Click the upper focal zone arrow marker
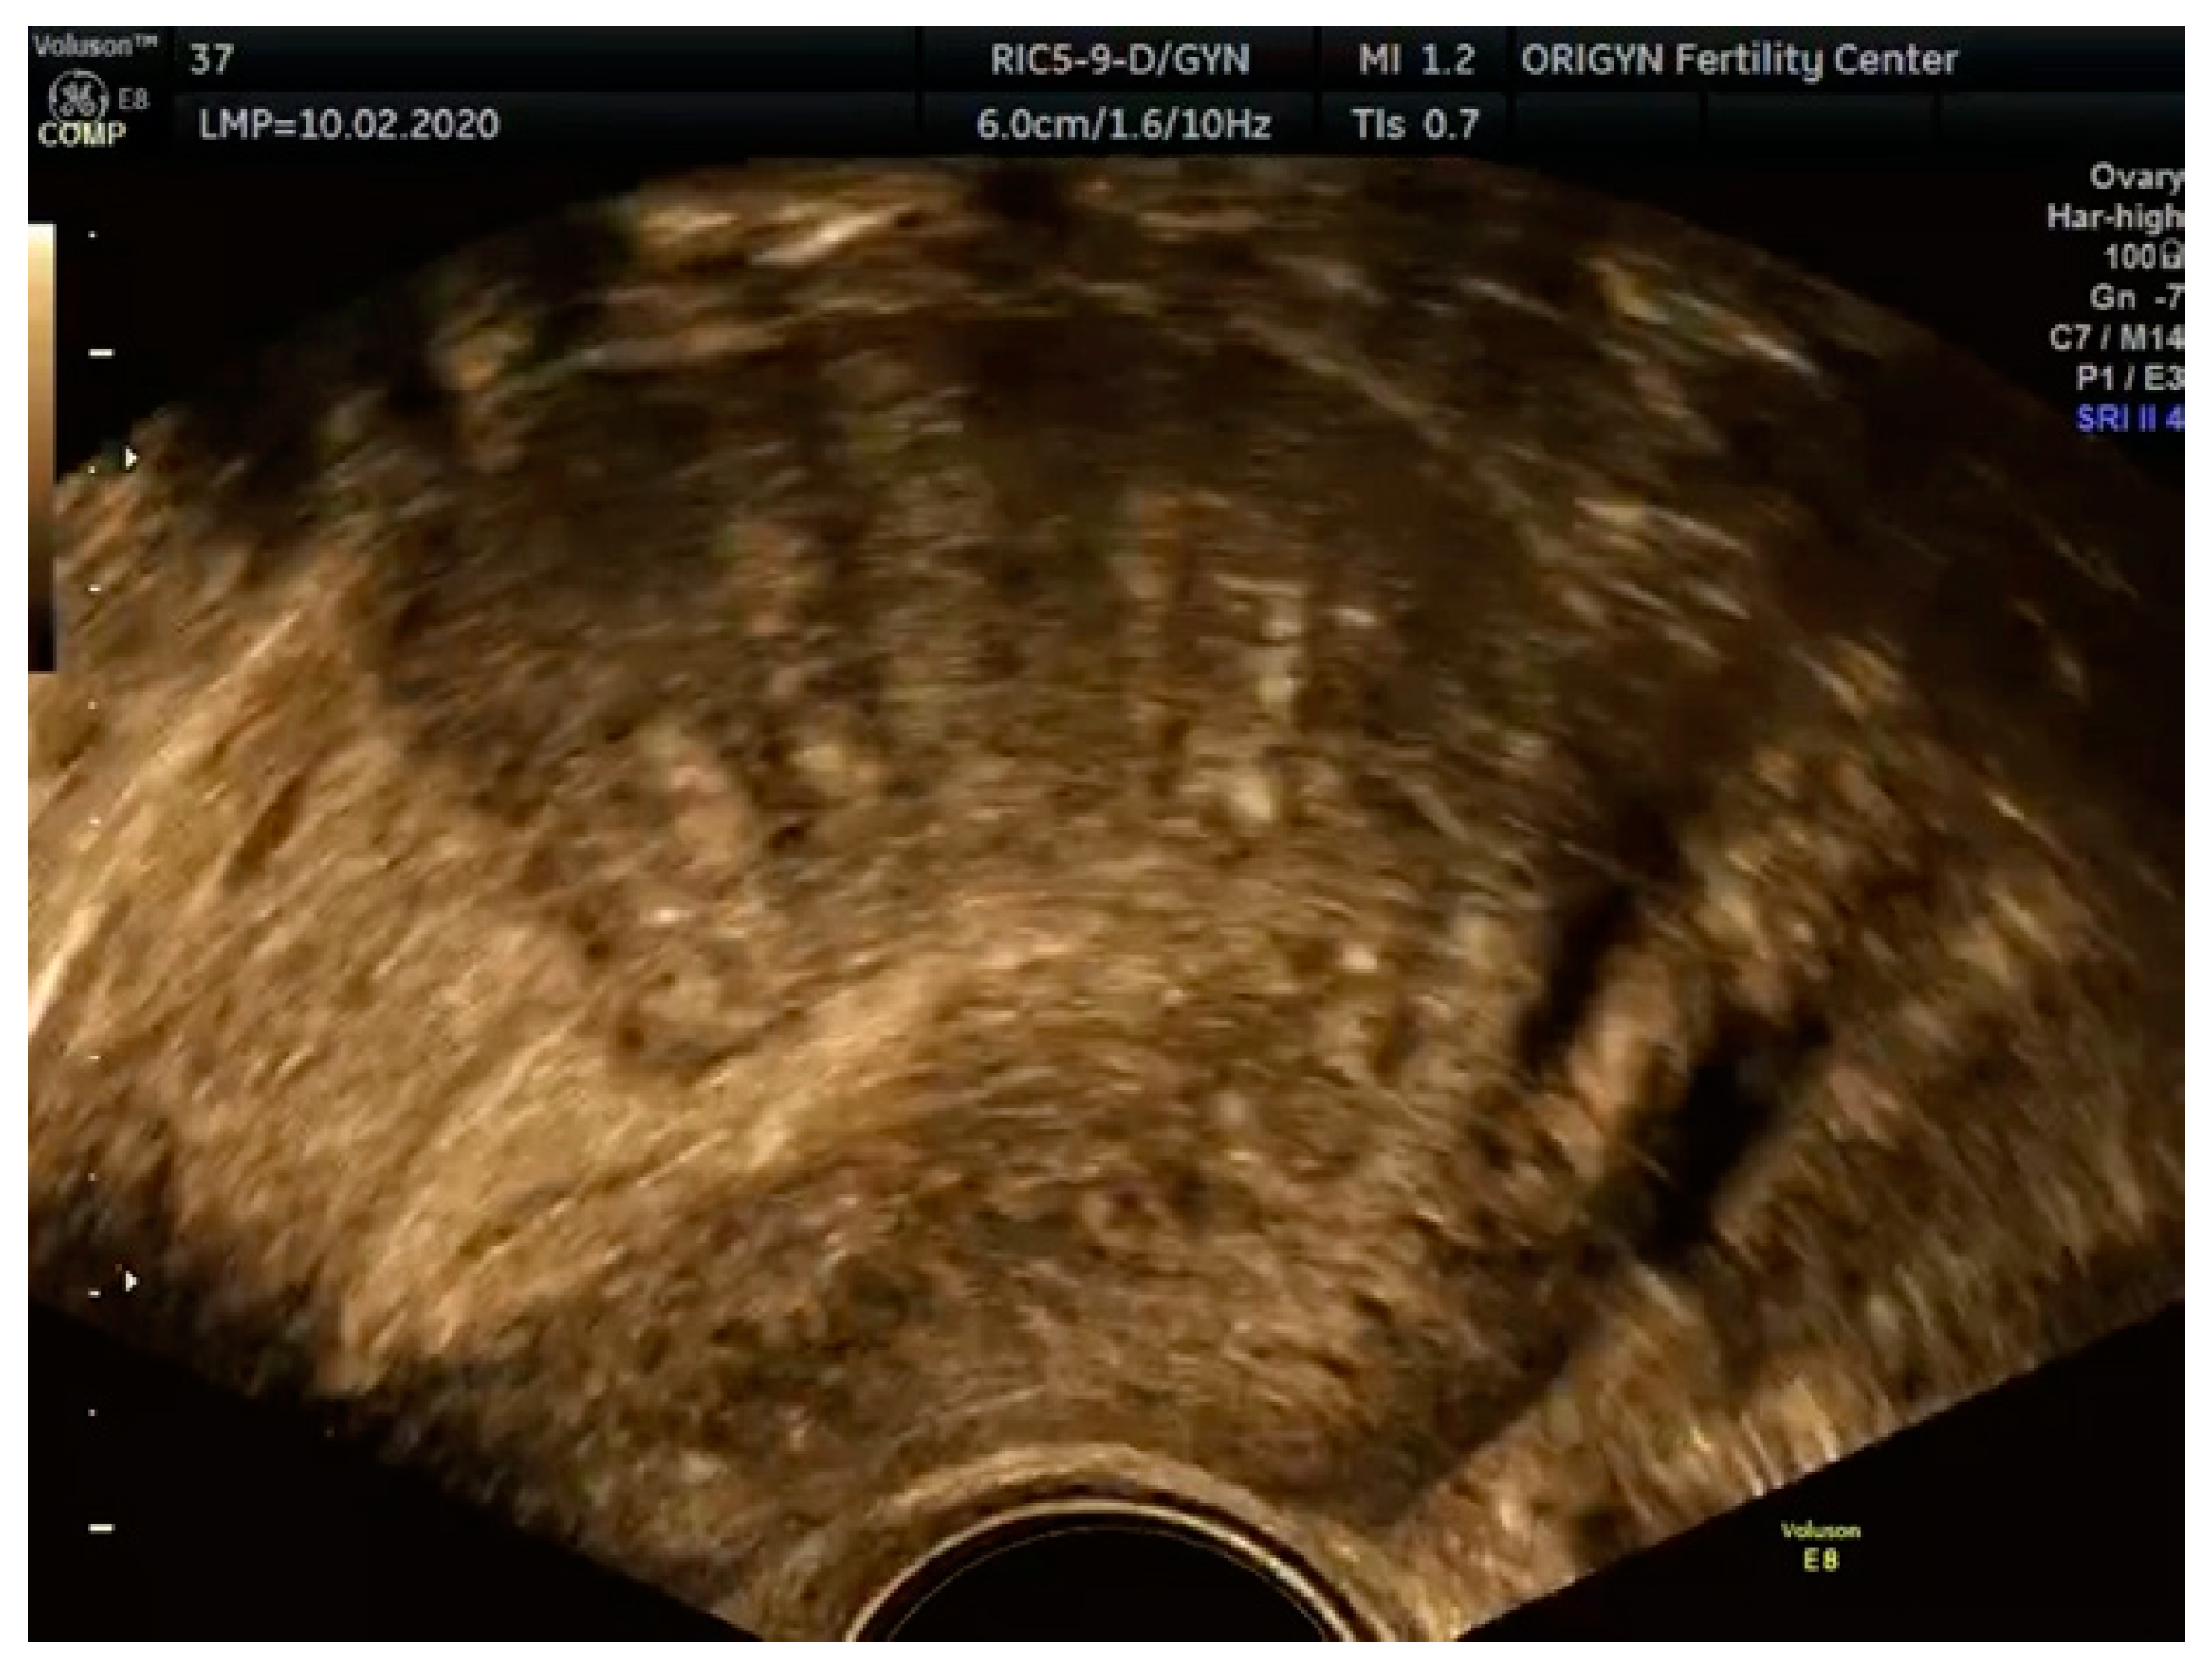The image size is (2212, 1675). pyautogui.click(x=130, y=458)
